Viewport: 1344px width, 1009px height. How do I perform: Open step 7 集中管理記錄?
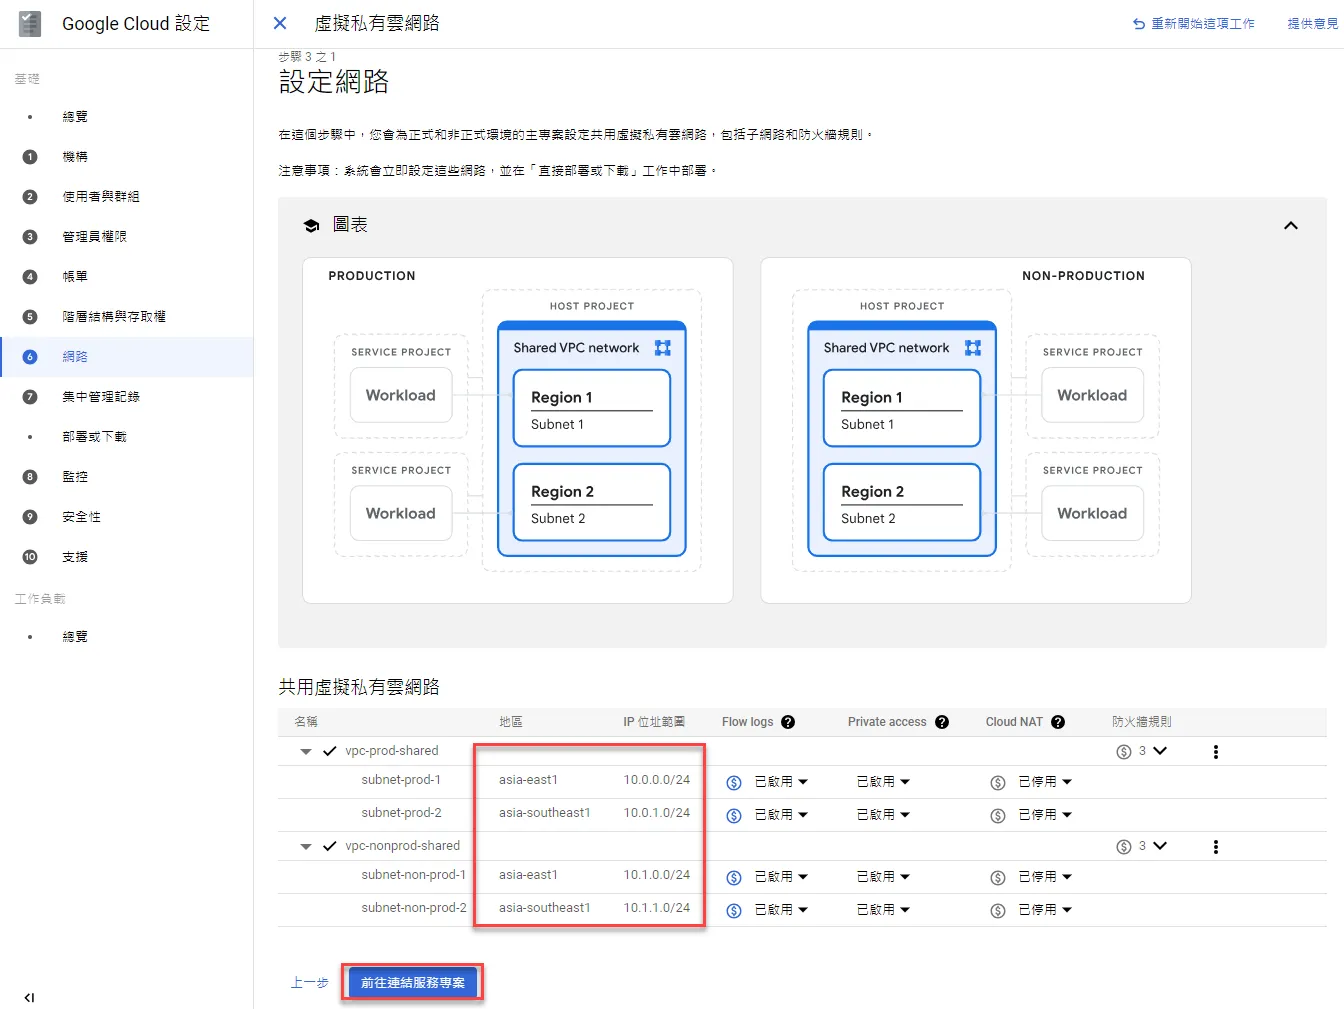101,397
